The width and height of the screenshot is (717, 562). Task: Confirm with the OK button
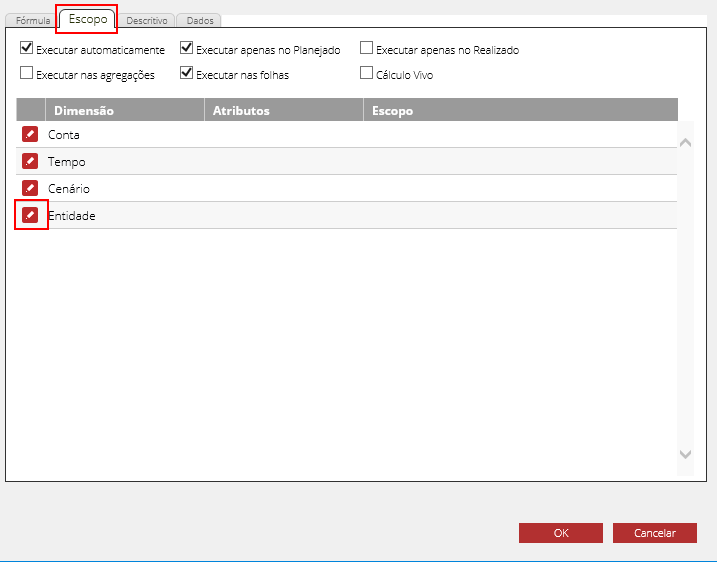(x=561, y=533)
